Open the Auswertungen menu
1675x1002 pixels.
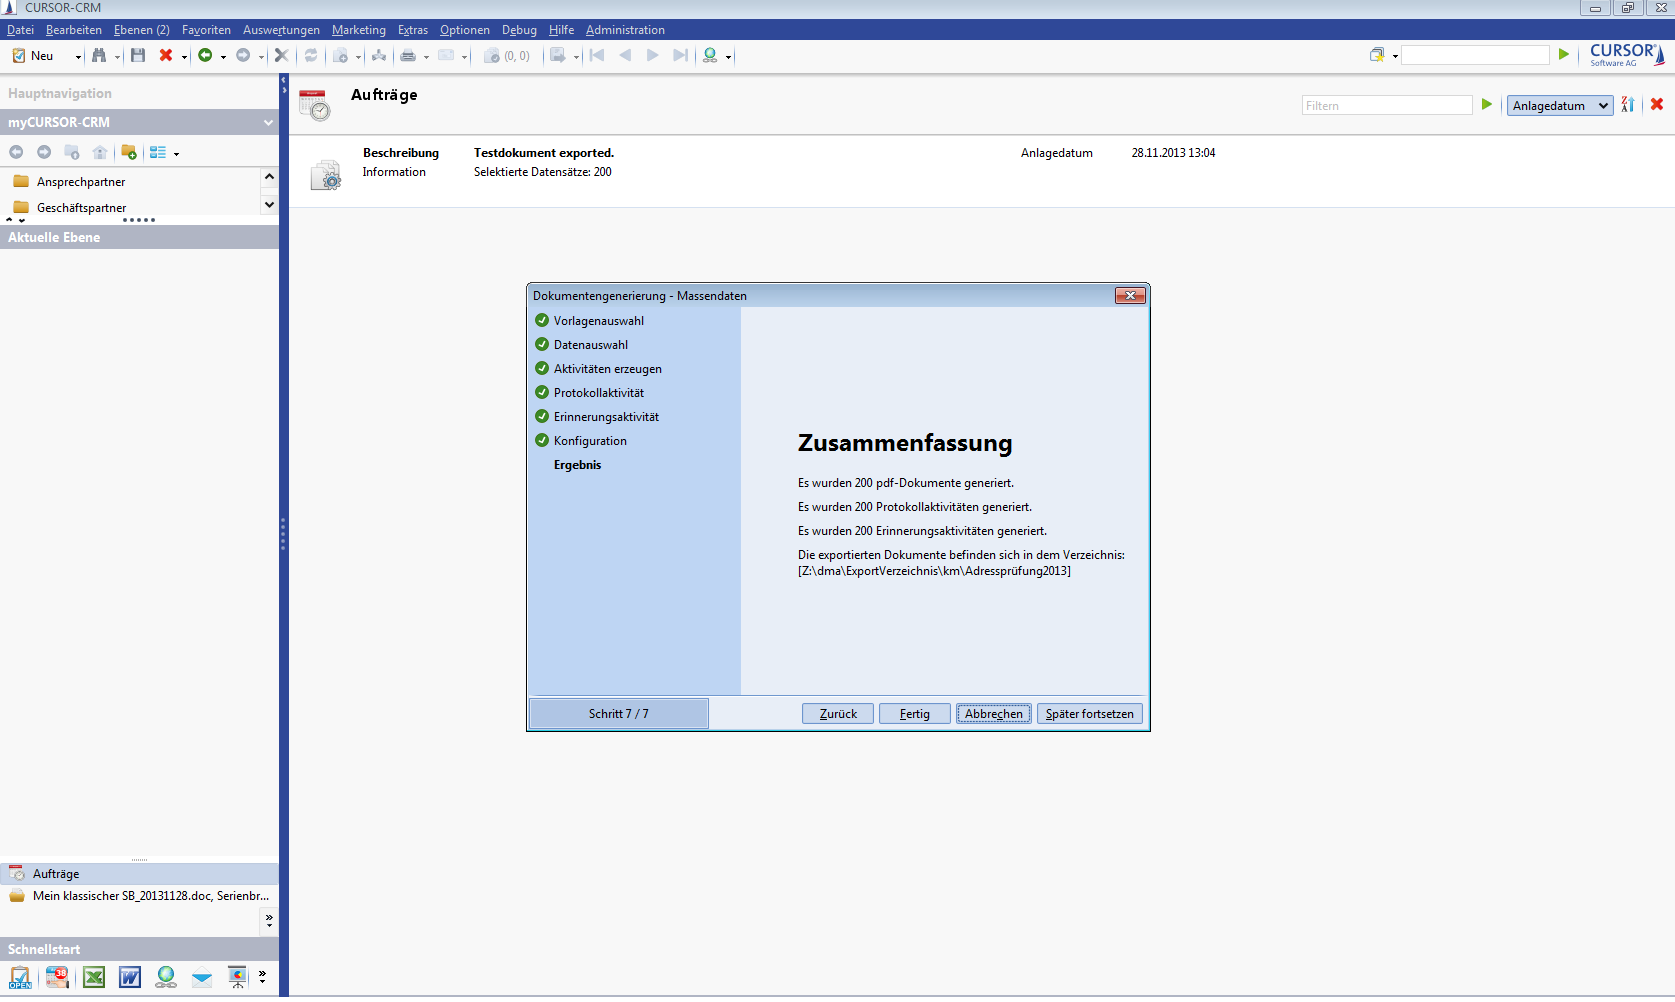click(281, 30)
